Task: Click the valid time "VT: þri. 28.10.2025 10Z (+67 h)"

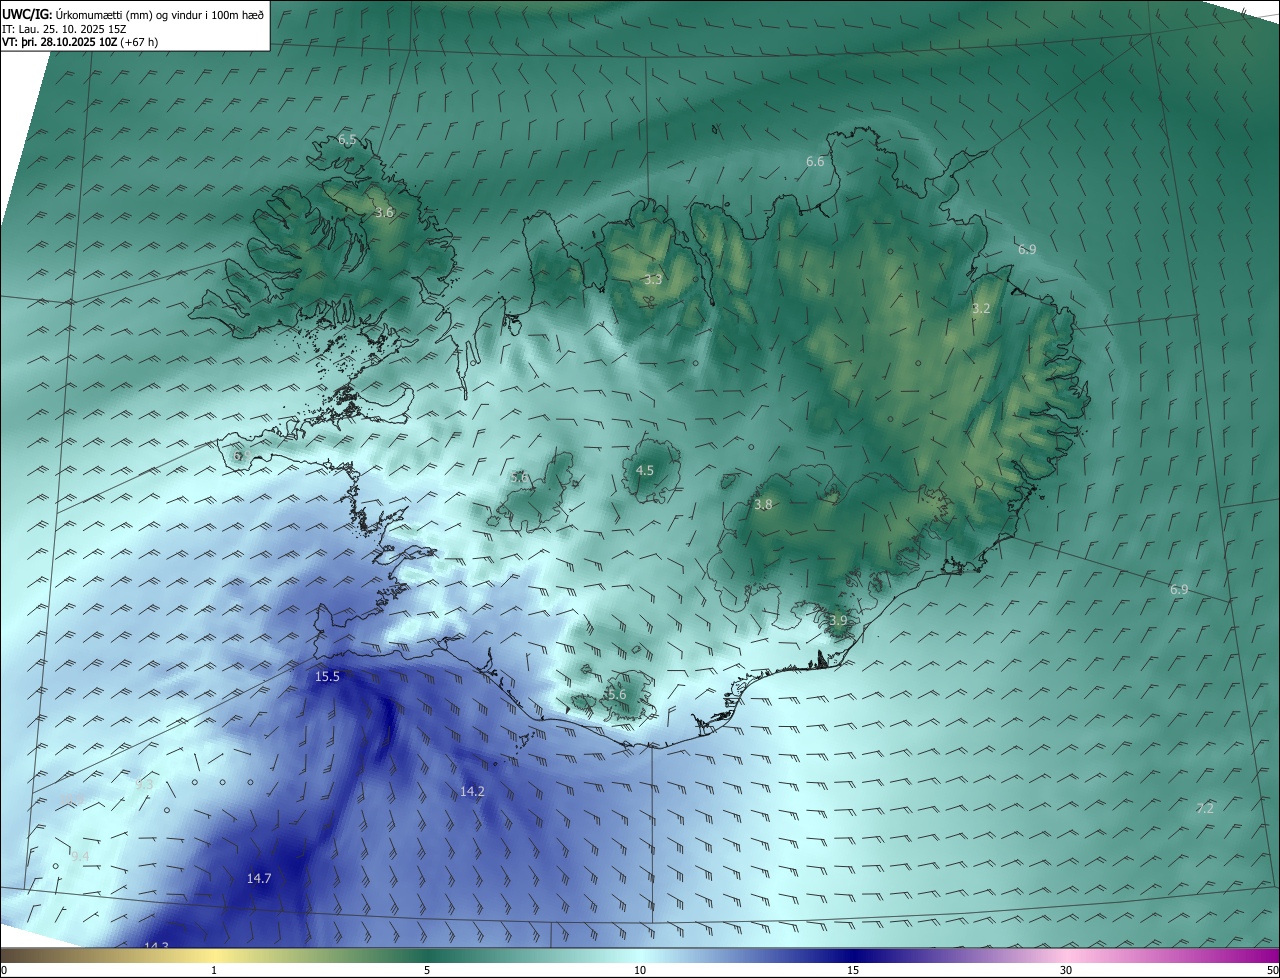Action: pos(80,42)
